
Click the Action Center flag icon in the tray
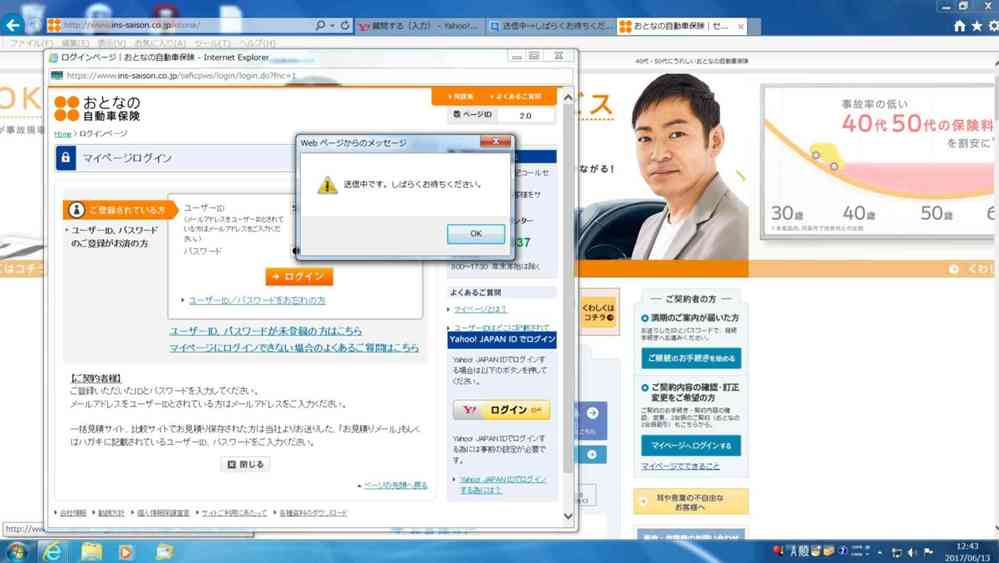coord(928,552)
